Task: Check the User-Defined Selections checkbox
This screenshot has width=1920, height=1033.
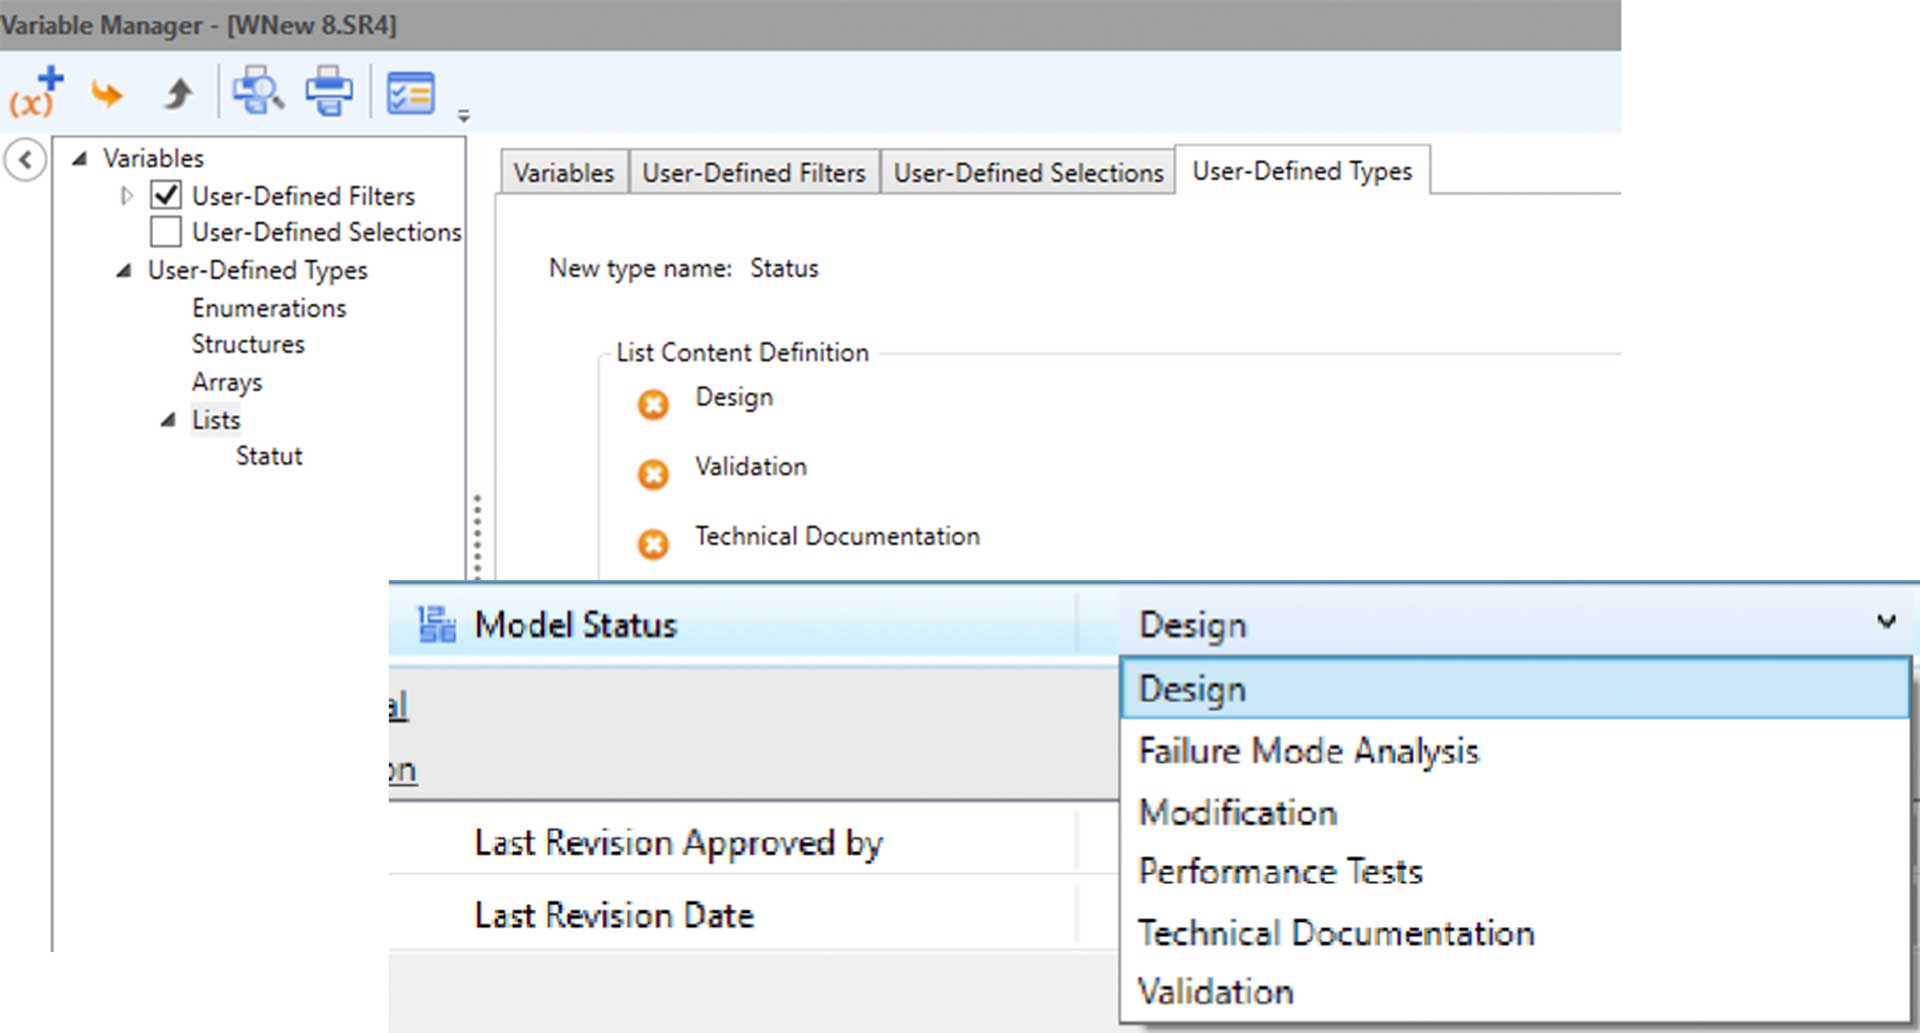Action: (166, 231)
